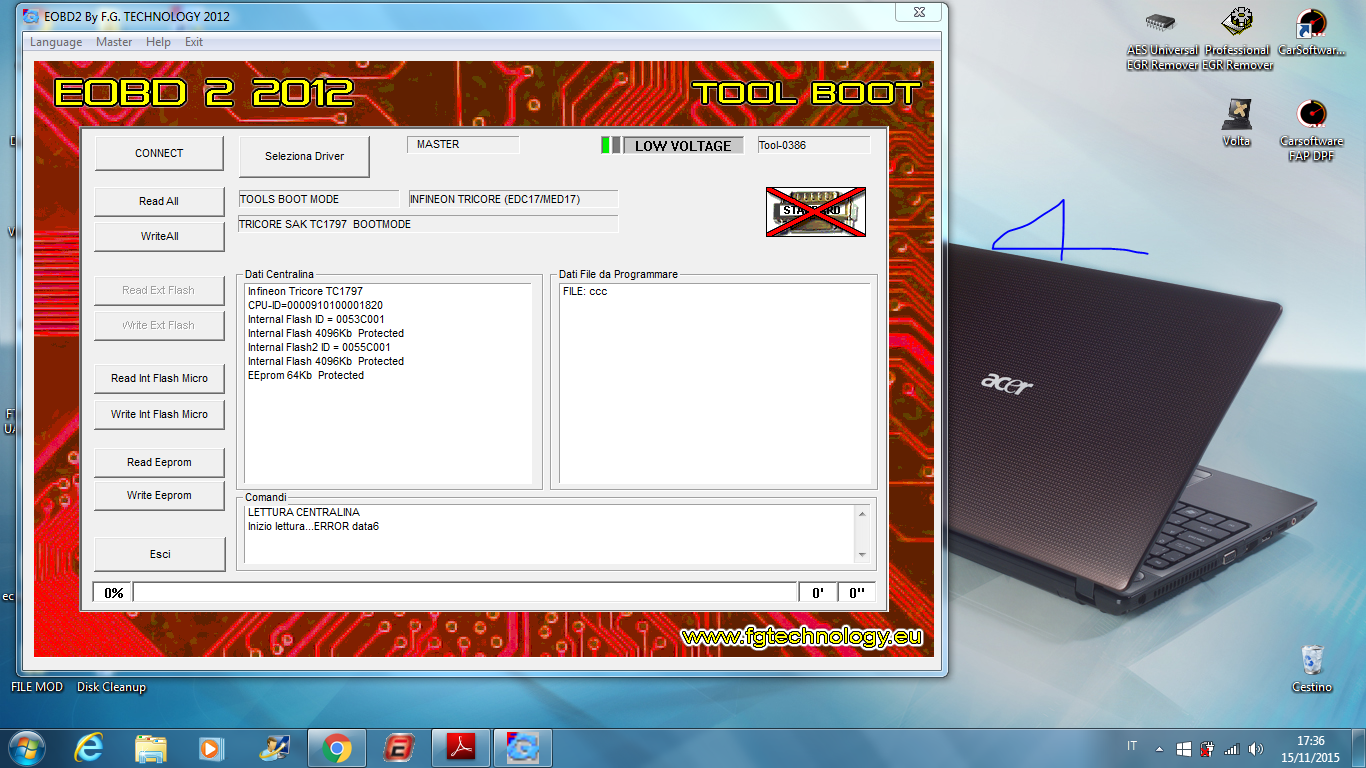The image size is (1366, 768).
Task: Show hidden tray icons arrow
Action: (1159, 748)
